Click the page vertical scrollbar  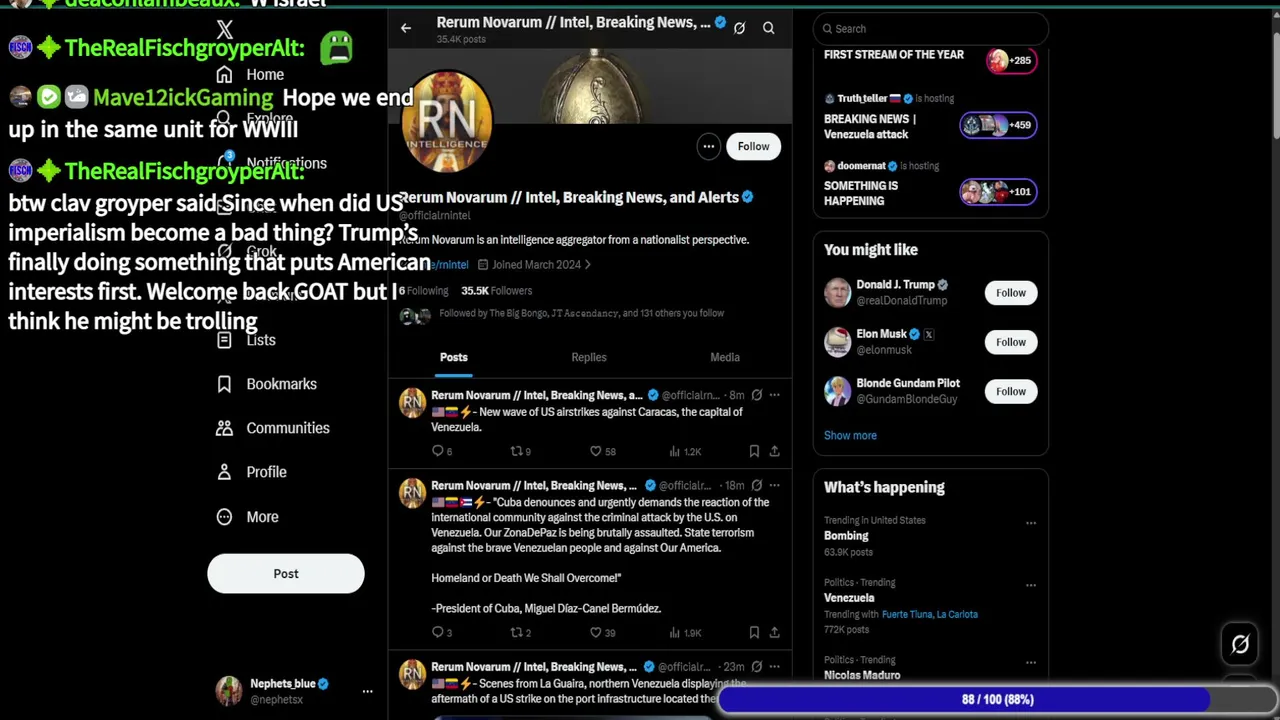click(x=1275, y=85)
